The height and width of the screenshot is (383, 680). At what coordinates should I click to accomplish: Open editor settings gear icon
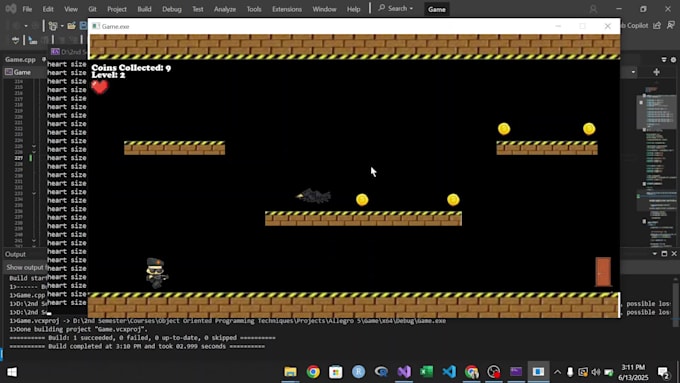673,59
